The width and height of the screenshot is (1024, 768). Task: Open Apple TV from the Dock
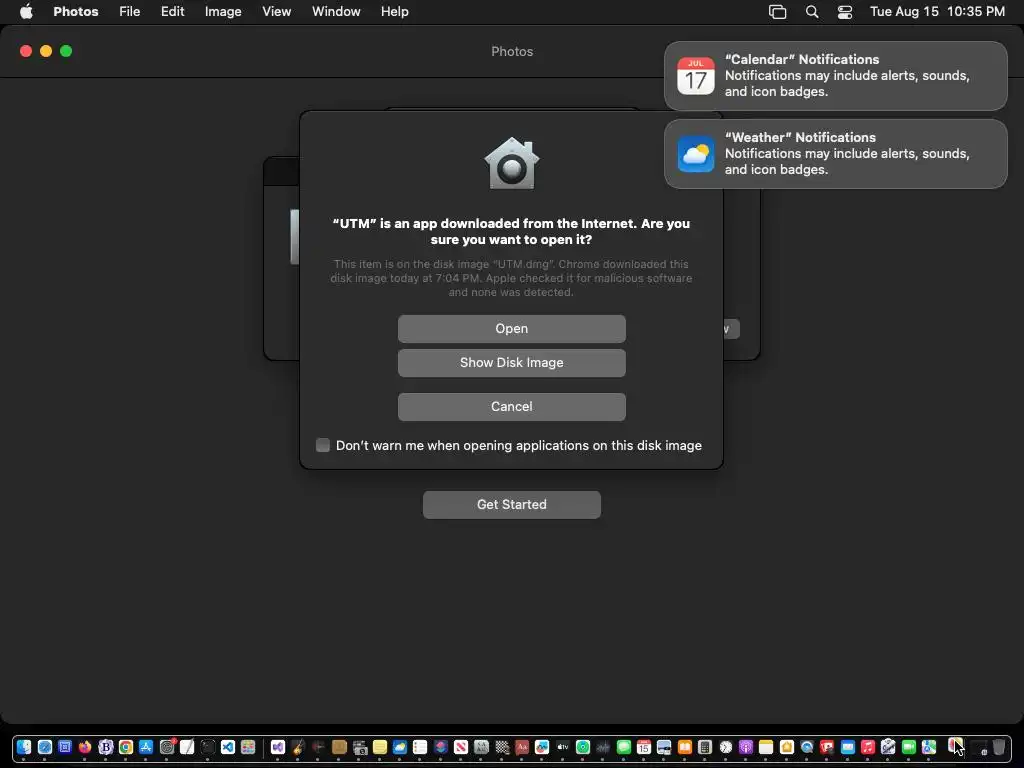tap(562, 747)
